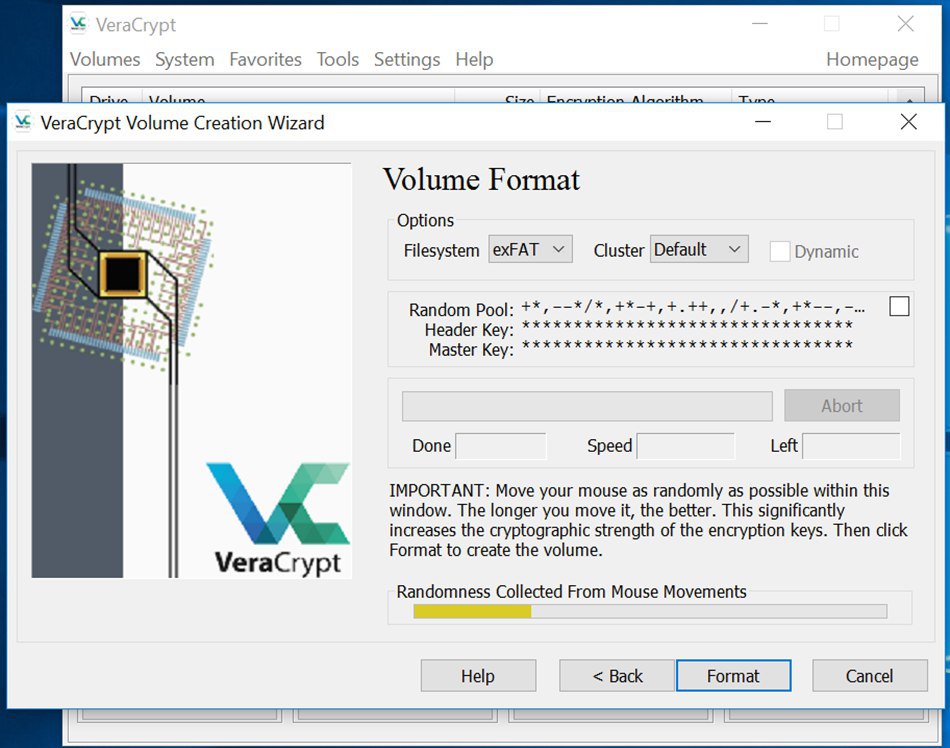Go to previous step with Back button
Screen dimensions: 950x748
coord(617,676)
